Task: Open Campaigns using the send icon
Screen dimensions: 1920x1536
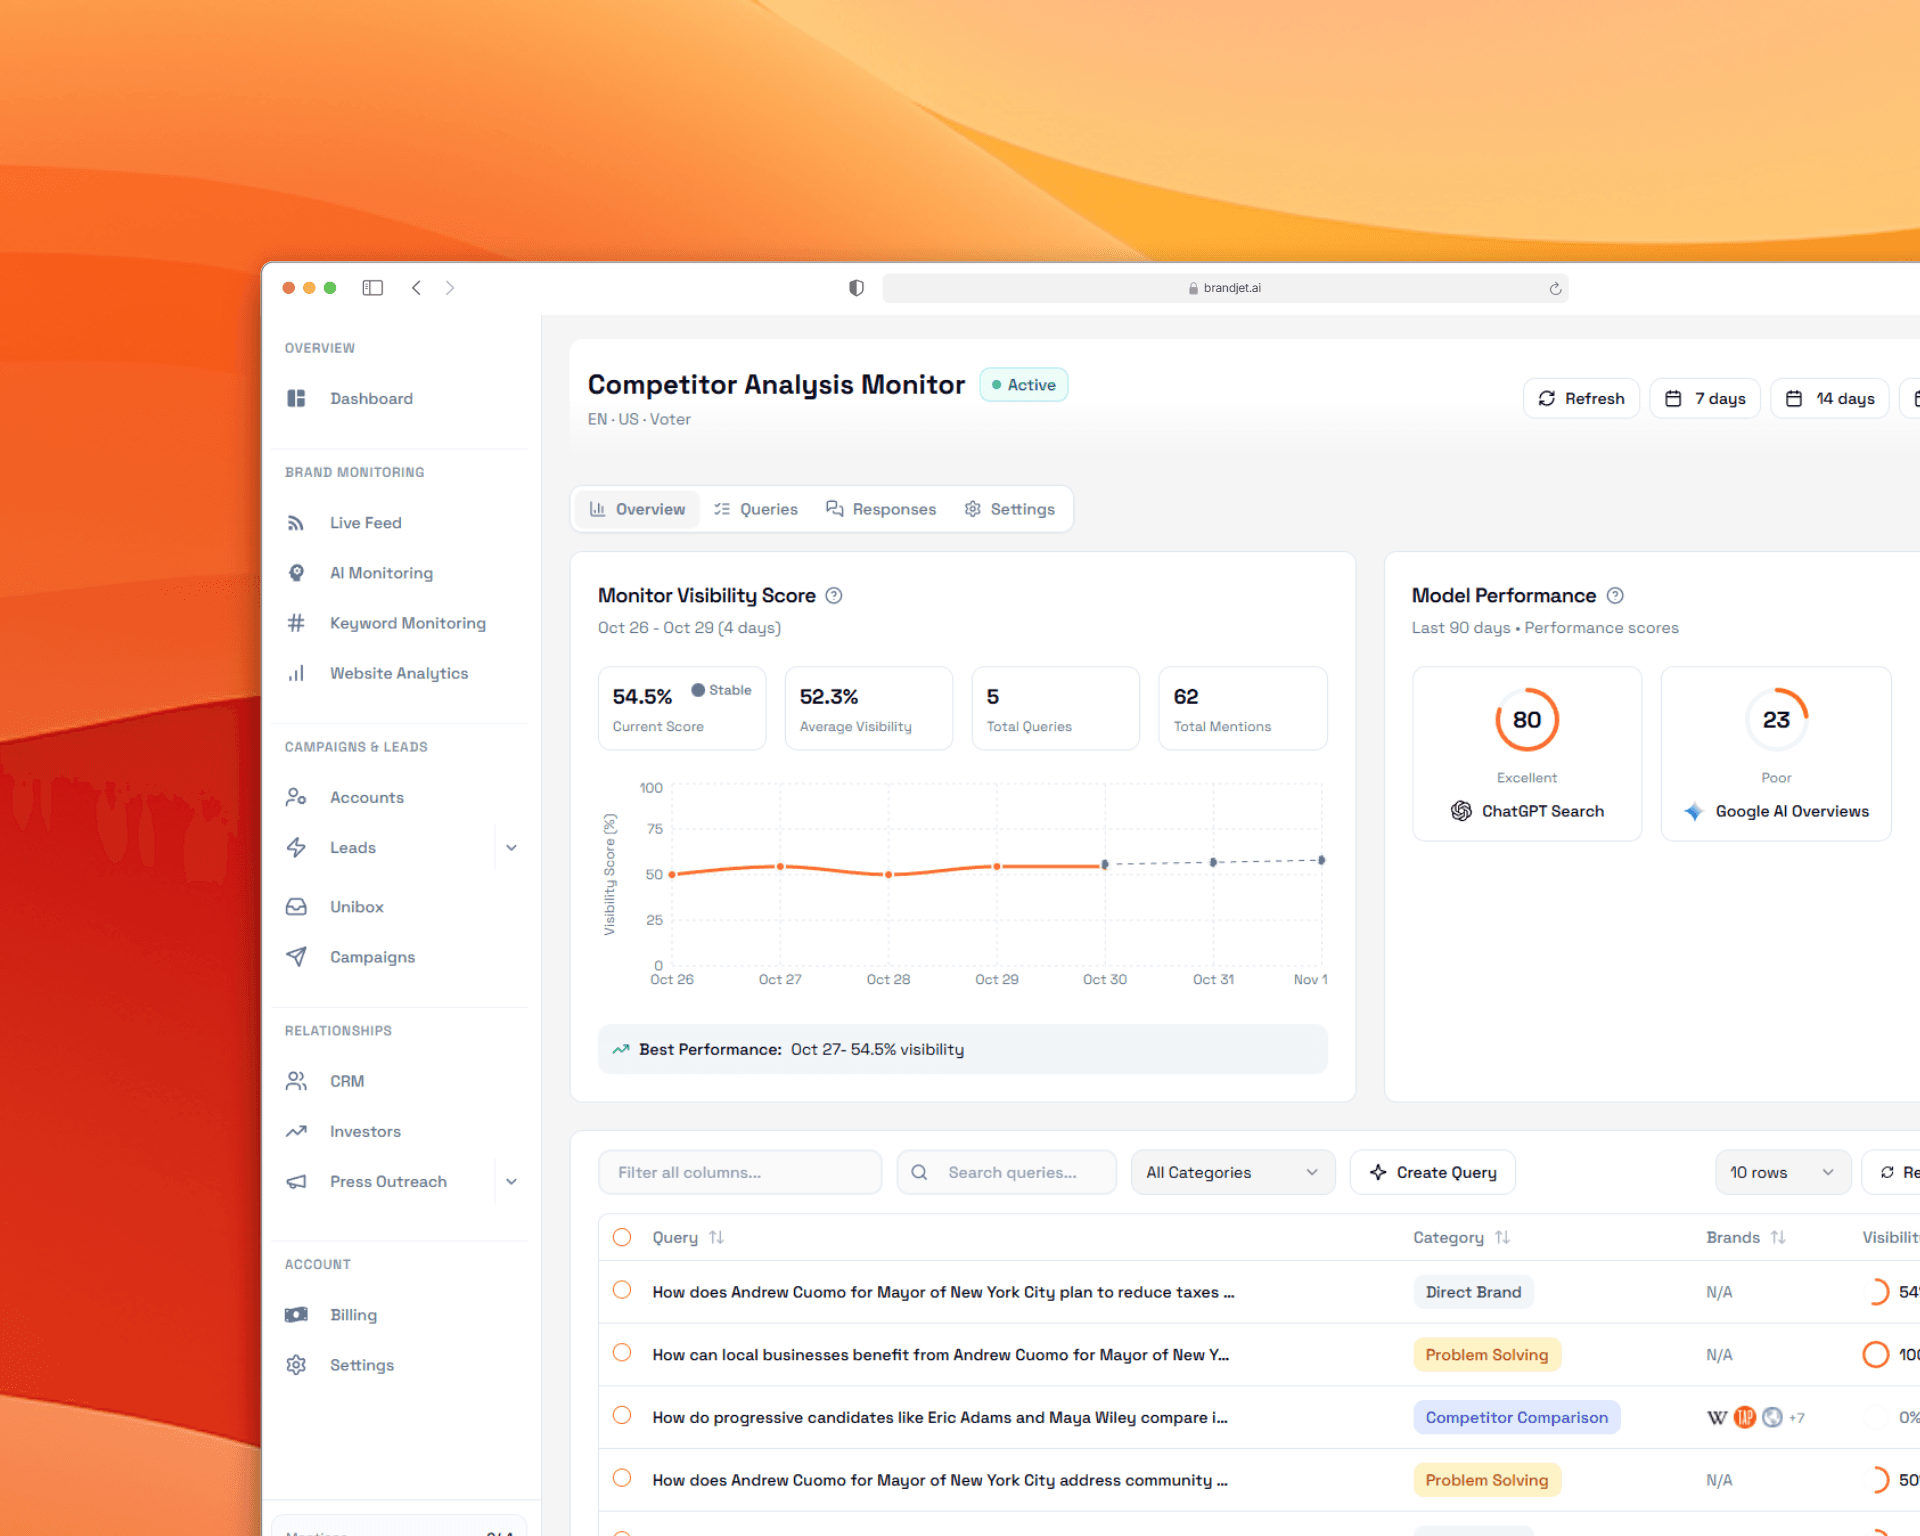Action: pos(296,956)
